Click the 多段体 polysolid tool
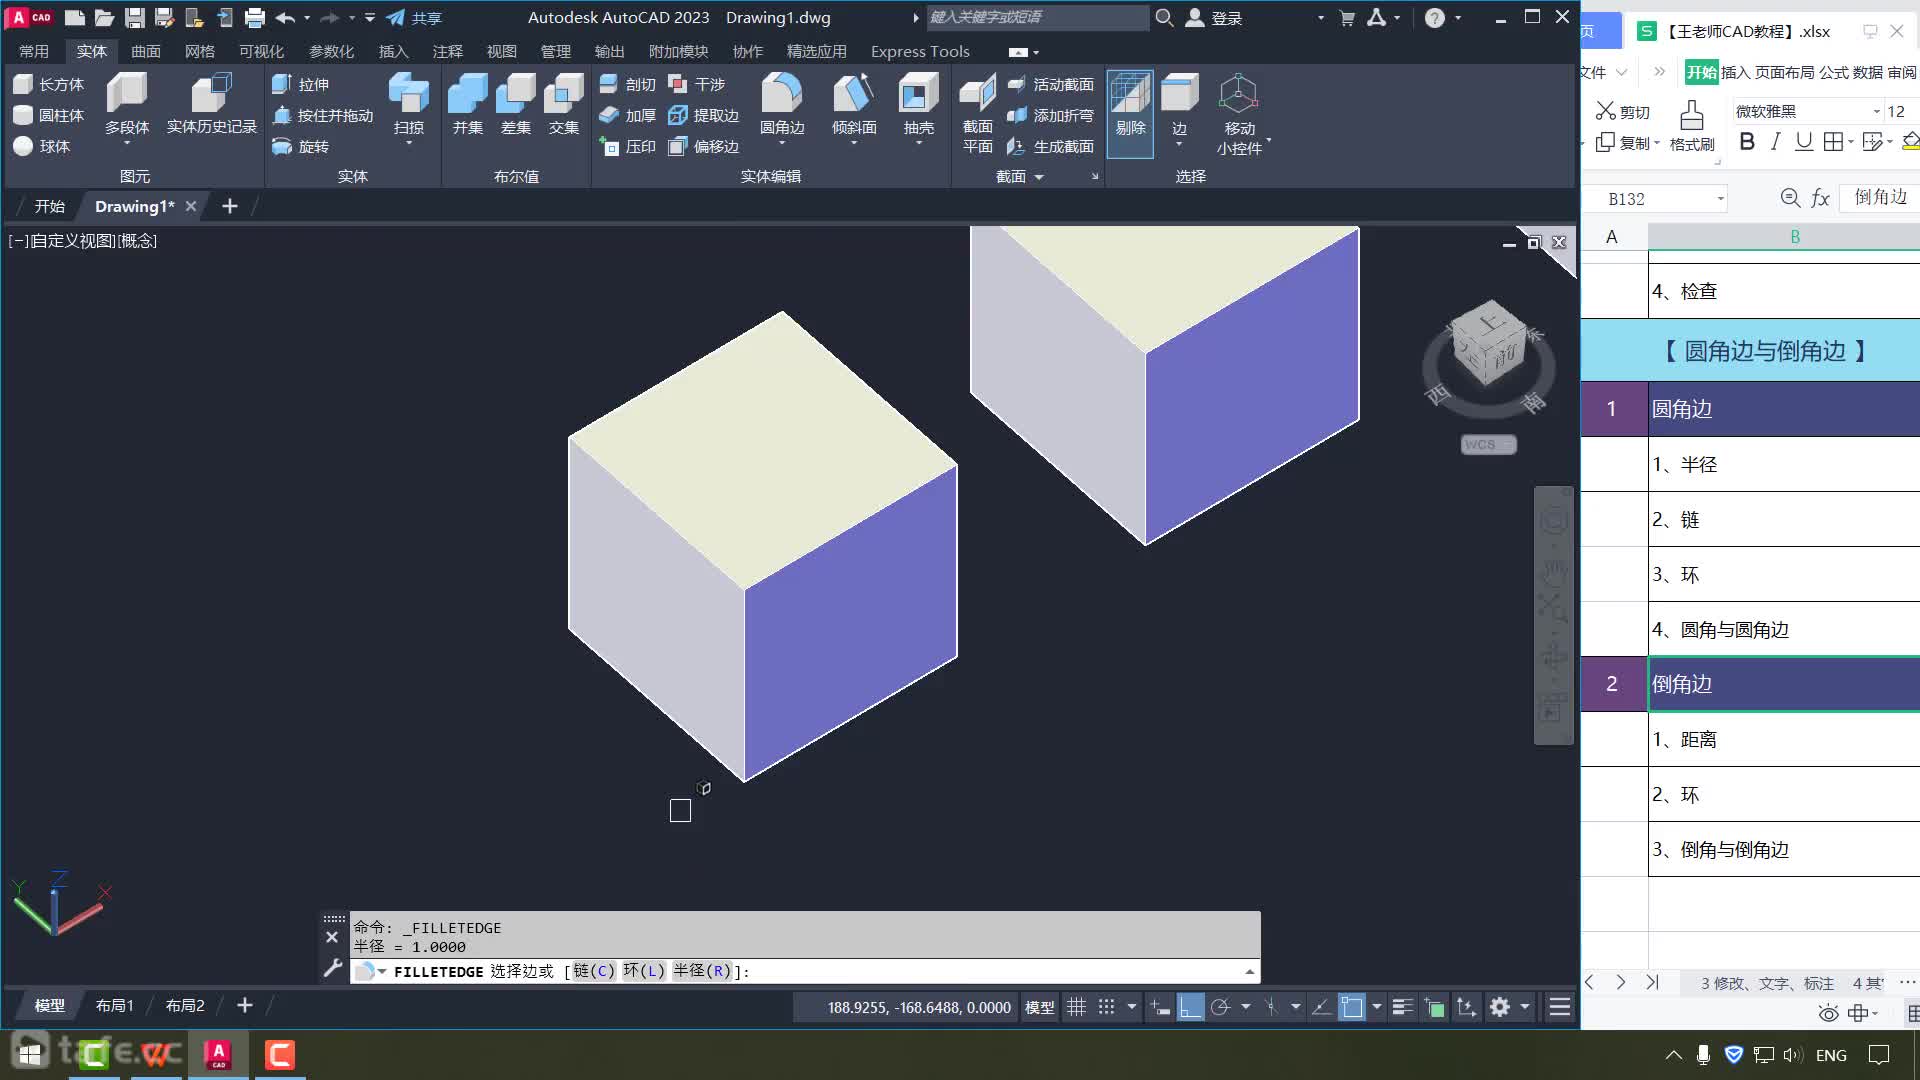 point(127,104)
